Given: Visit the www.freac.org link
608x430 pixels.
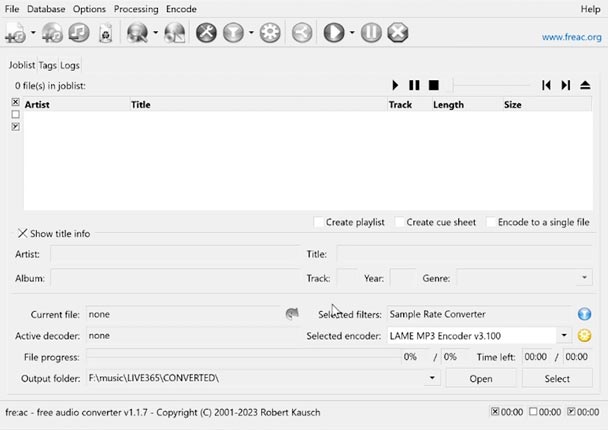Looking at the screenshot, I should pos(571,37).
